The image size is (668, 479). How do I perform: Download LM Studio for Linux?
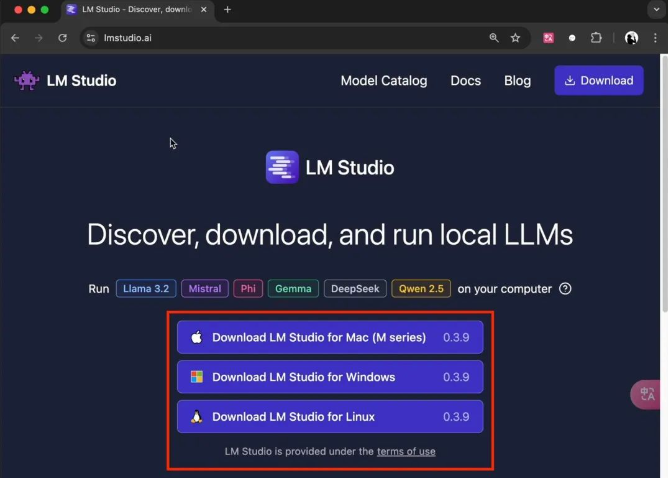click(330, 416)
